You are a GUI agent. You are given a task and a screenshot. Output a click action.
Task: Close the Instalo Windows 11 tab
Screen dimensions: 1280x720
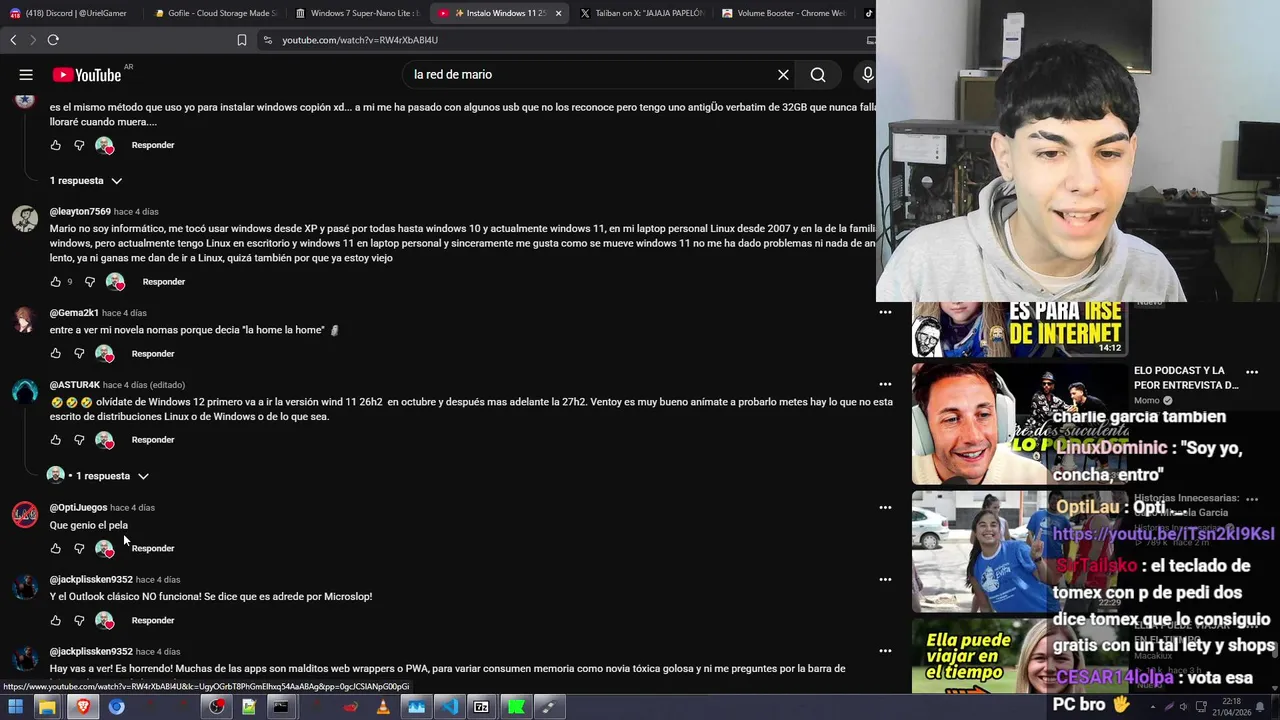click(558, 13)
